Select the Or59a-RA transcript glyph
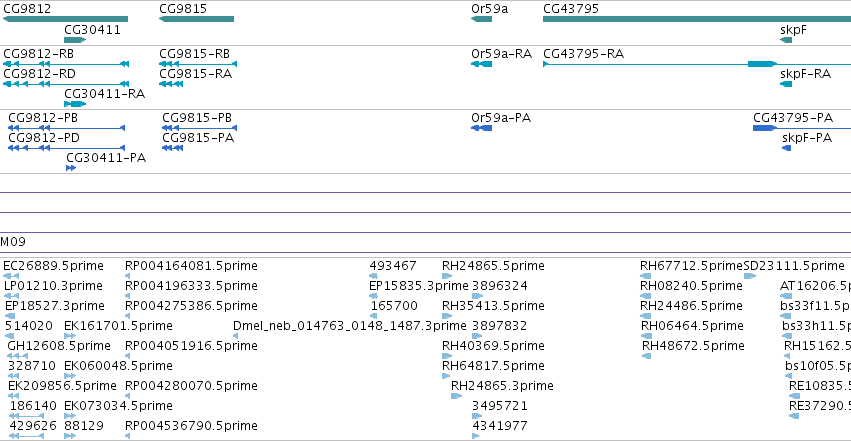Image resolution: width=851 pixels, height=441 pixels. pos(481,64)
